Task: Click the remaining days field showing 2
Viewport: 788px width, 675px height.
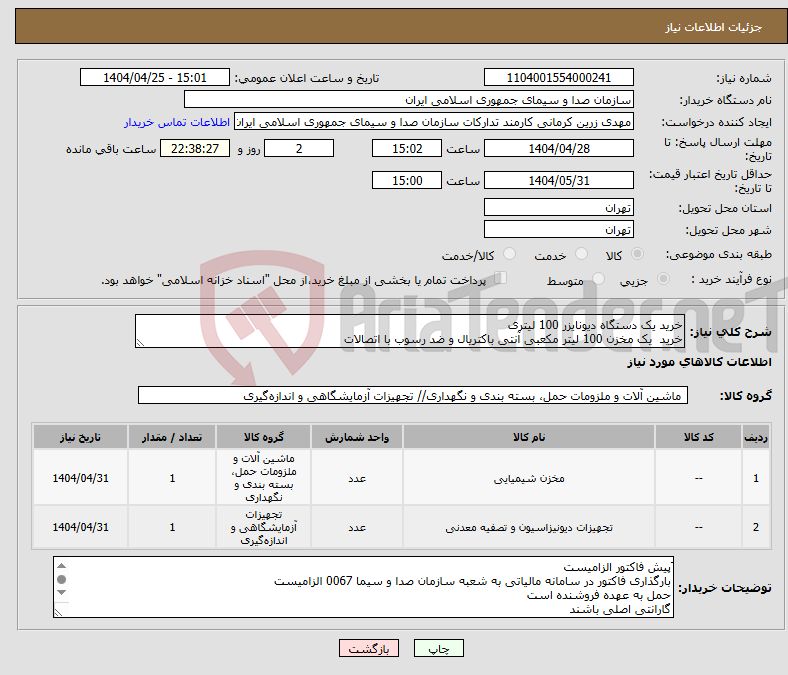Action: [299, 149]
